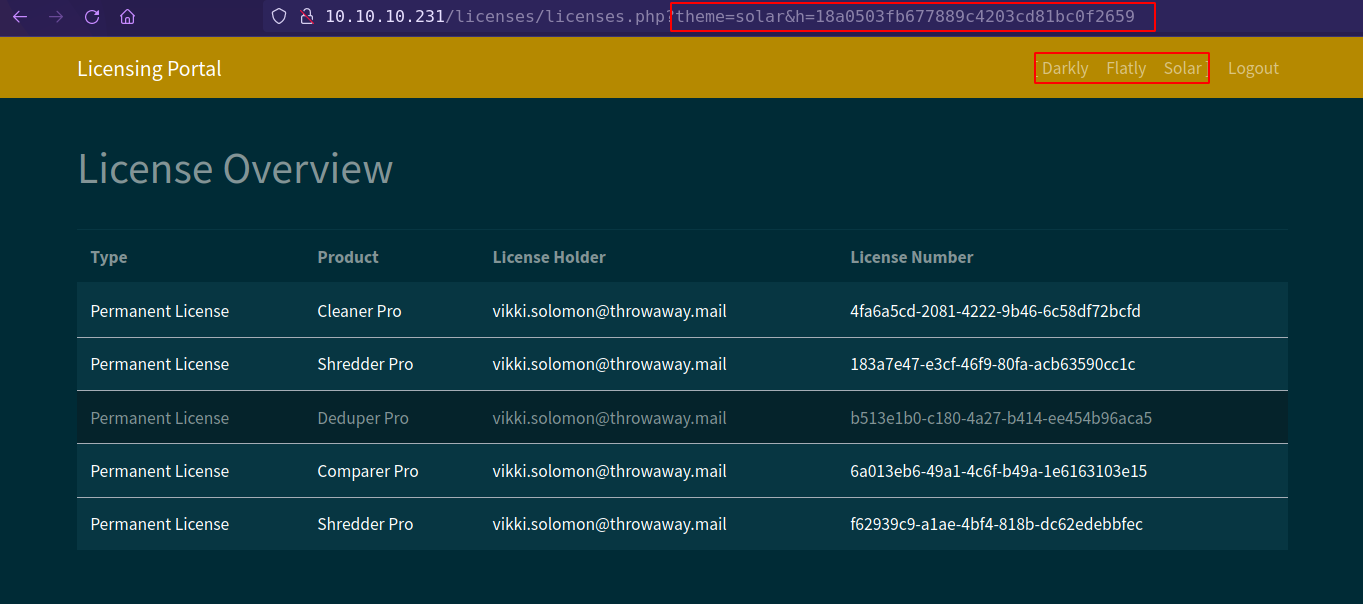
Task: Switch to the Flatly theme
Action: (x=1126, y=68)
